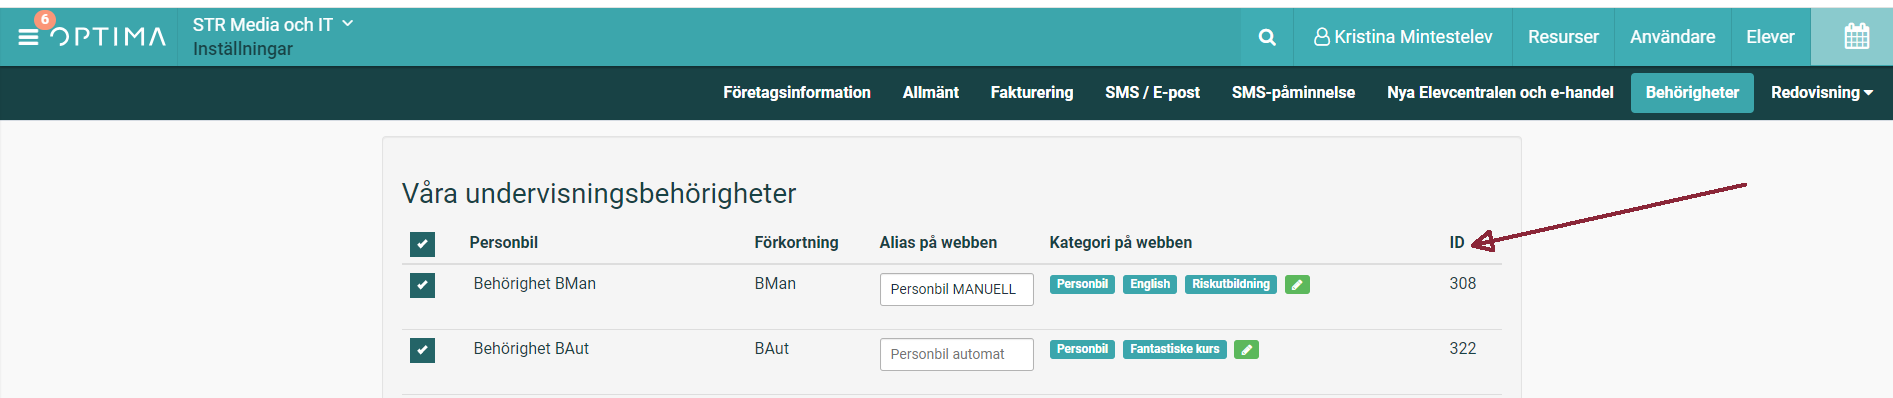1893x398 pixels.
Task: Click the Optima logo
Action: (x=108, y=37)
